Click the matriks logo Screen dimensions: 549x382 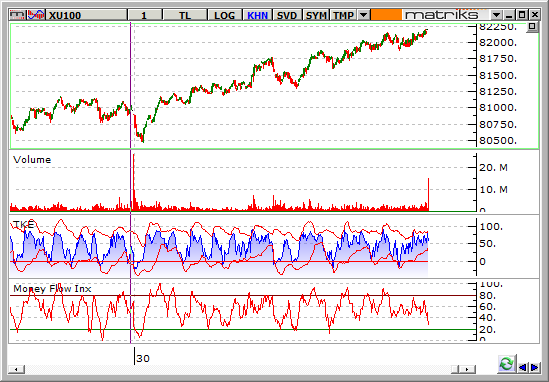pos(442,15)
